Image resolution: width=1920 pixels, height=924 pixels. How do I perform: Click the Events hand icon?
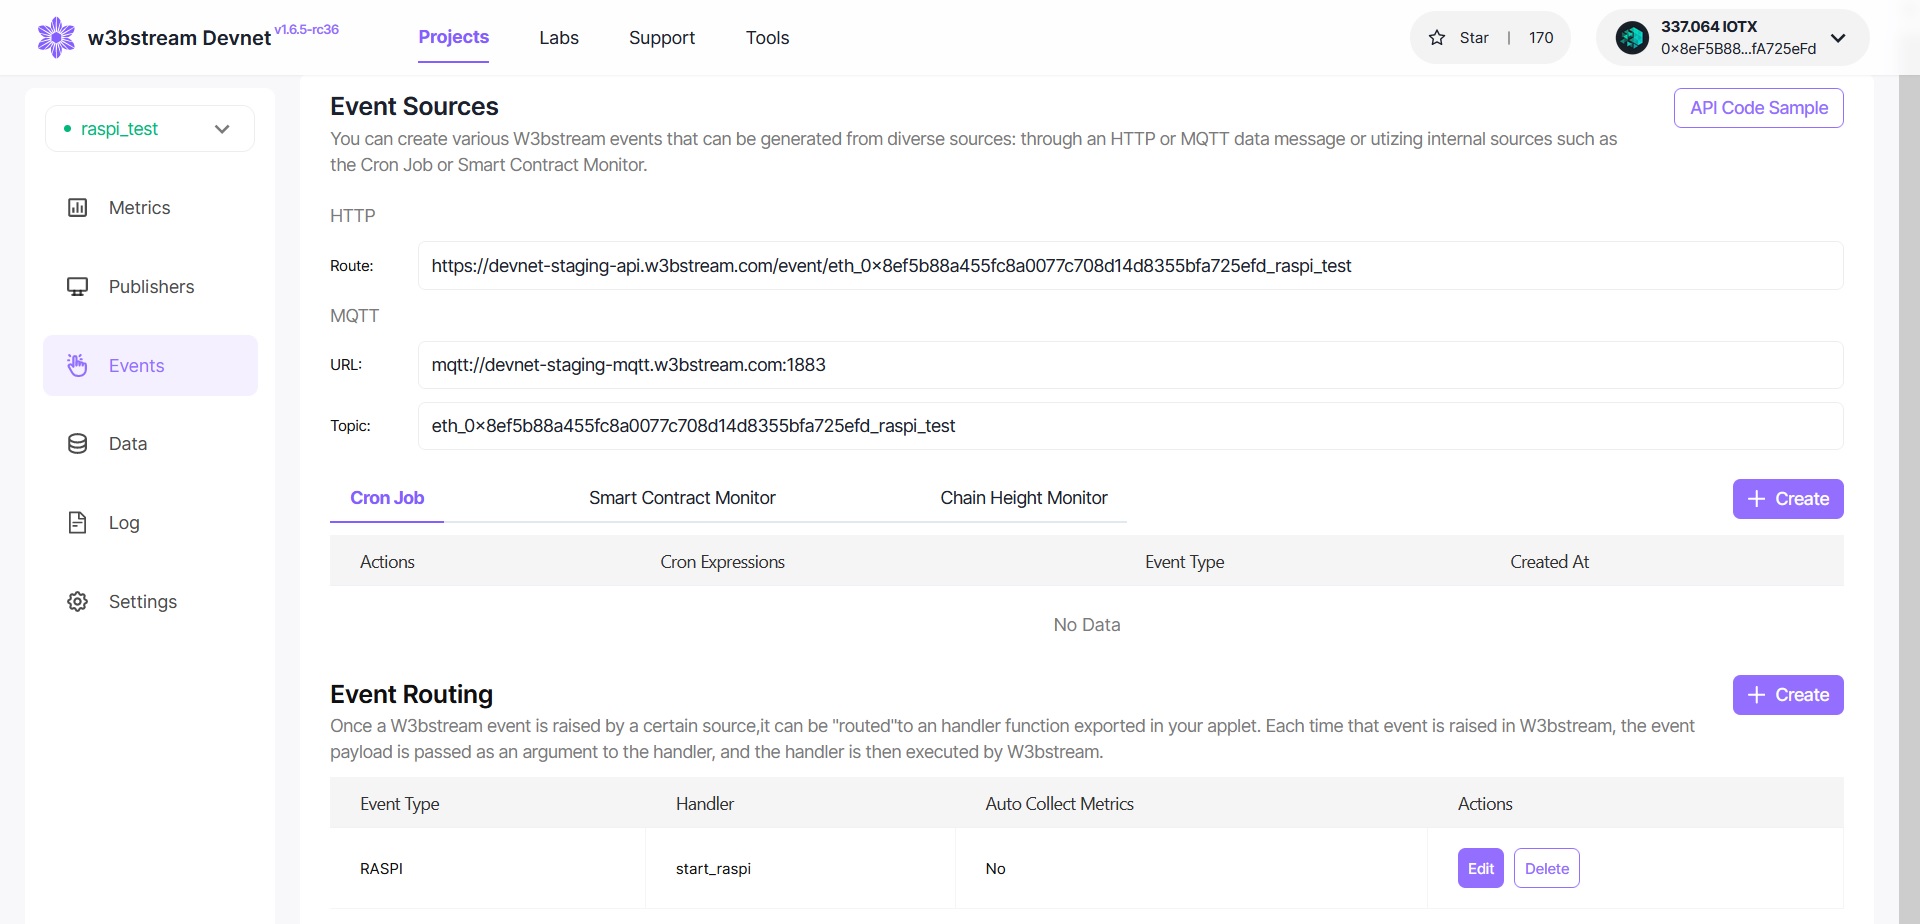(77, 365)
